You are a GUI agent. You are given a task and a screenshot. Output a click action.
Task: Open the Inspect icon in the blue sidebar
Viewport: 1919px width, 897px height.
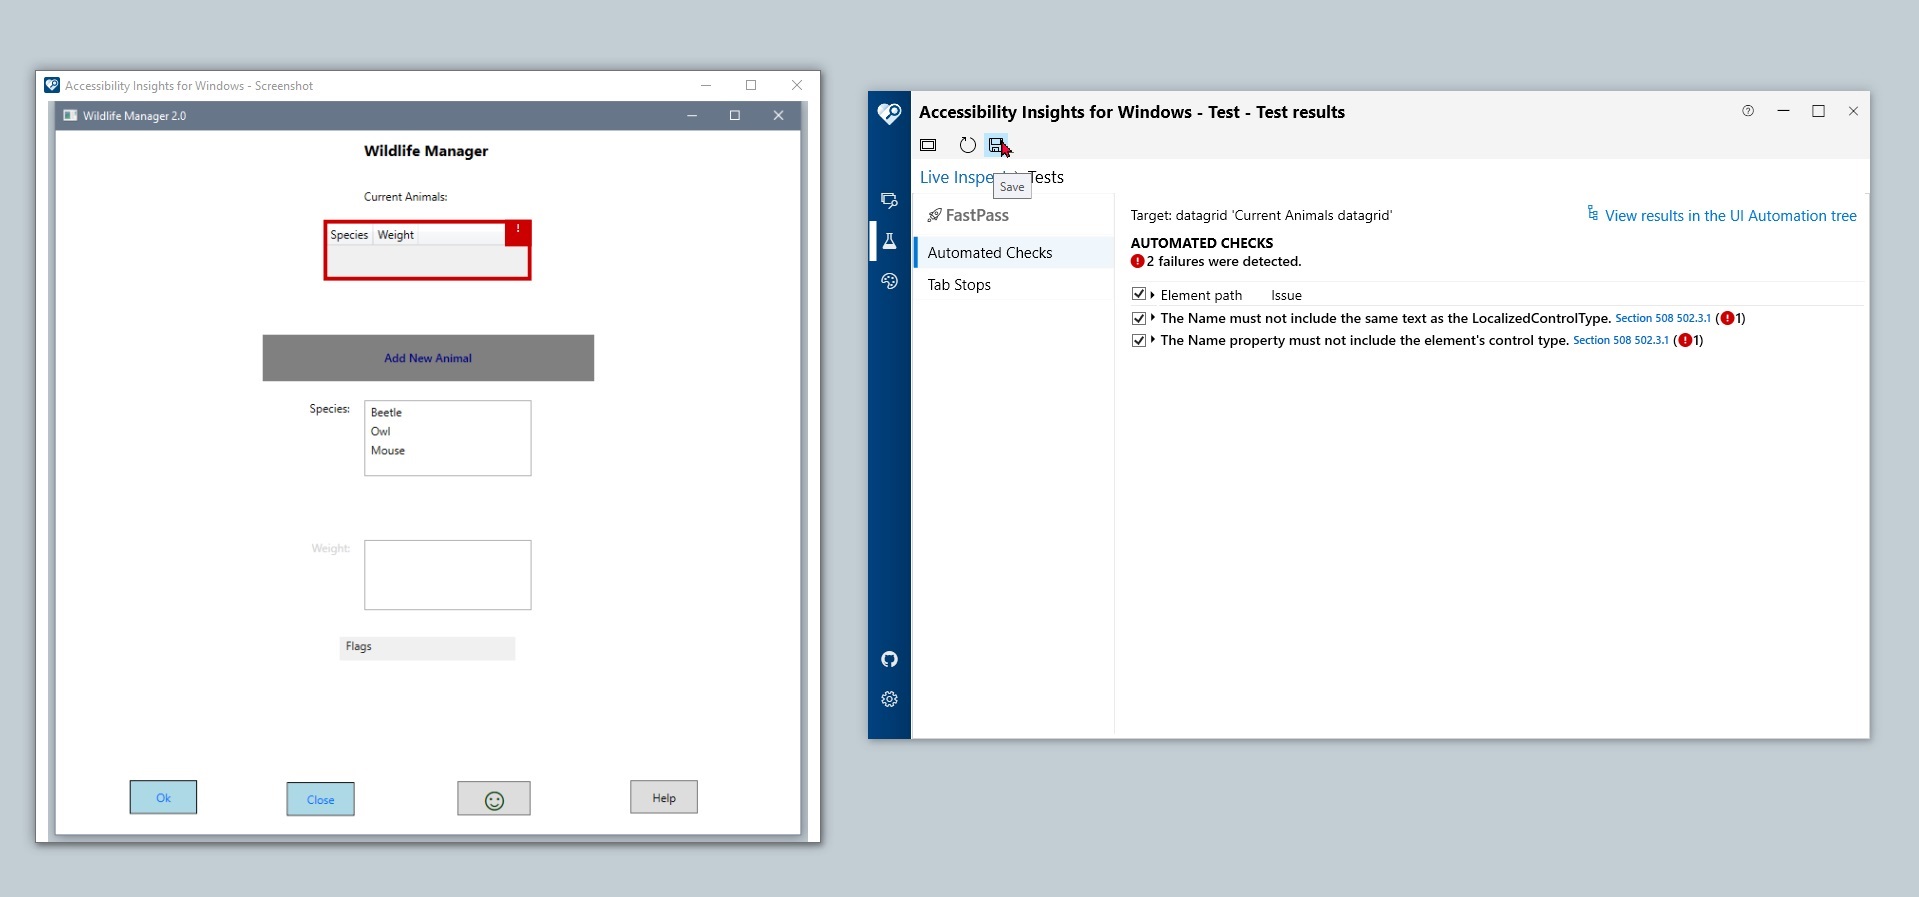pos(889,200)
